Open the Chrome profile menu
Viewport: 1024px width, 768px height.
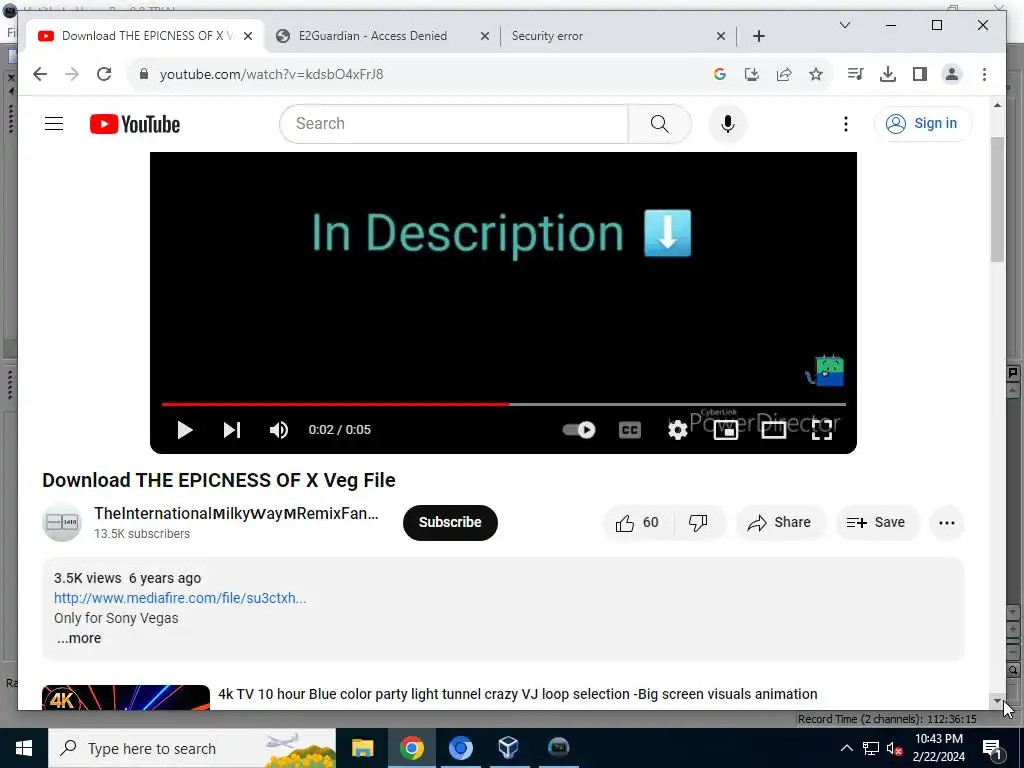(952, 74)
